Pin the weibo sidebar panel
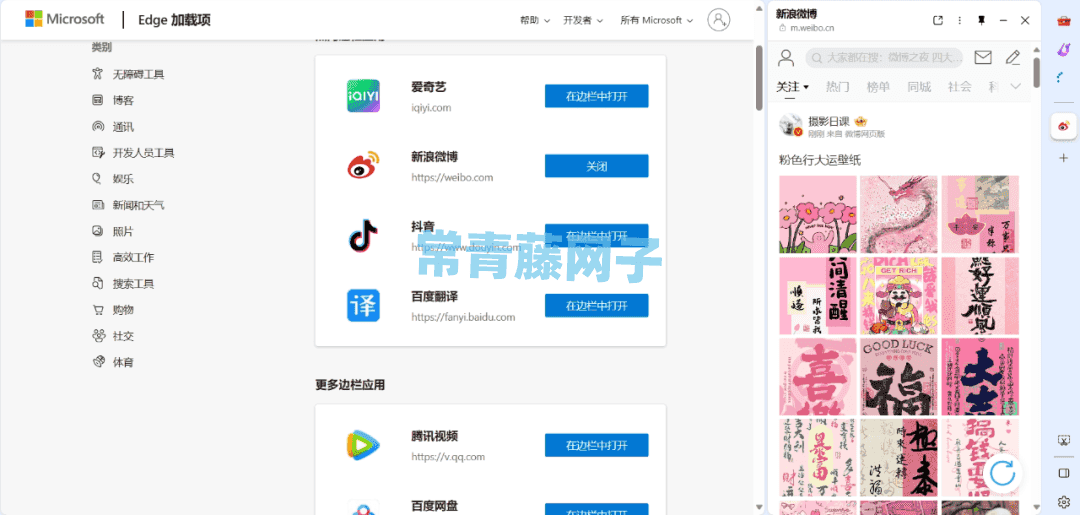Image resolution: width=1080 pixels, height=515 pixels. 982,21
